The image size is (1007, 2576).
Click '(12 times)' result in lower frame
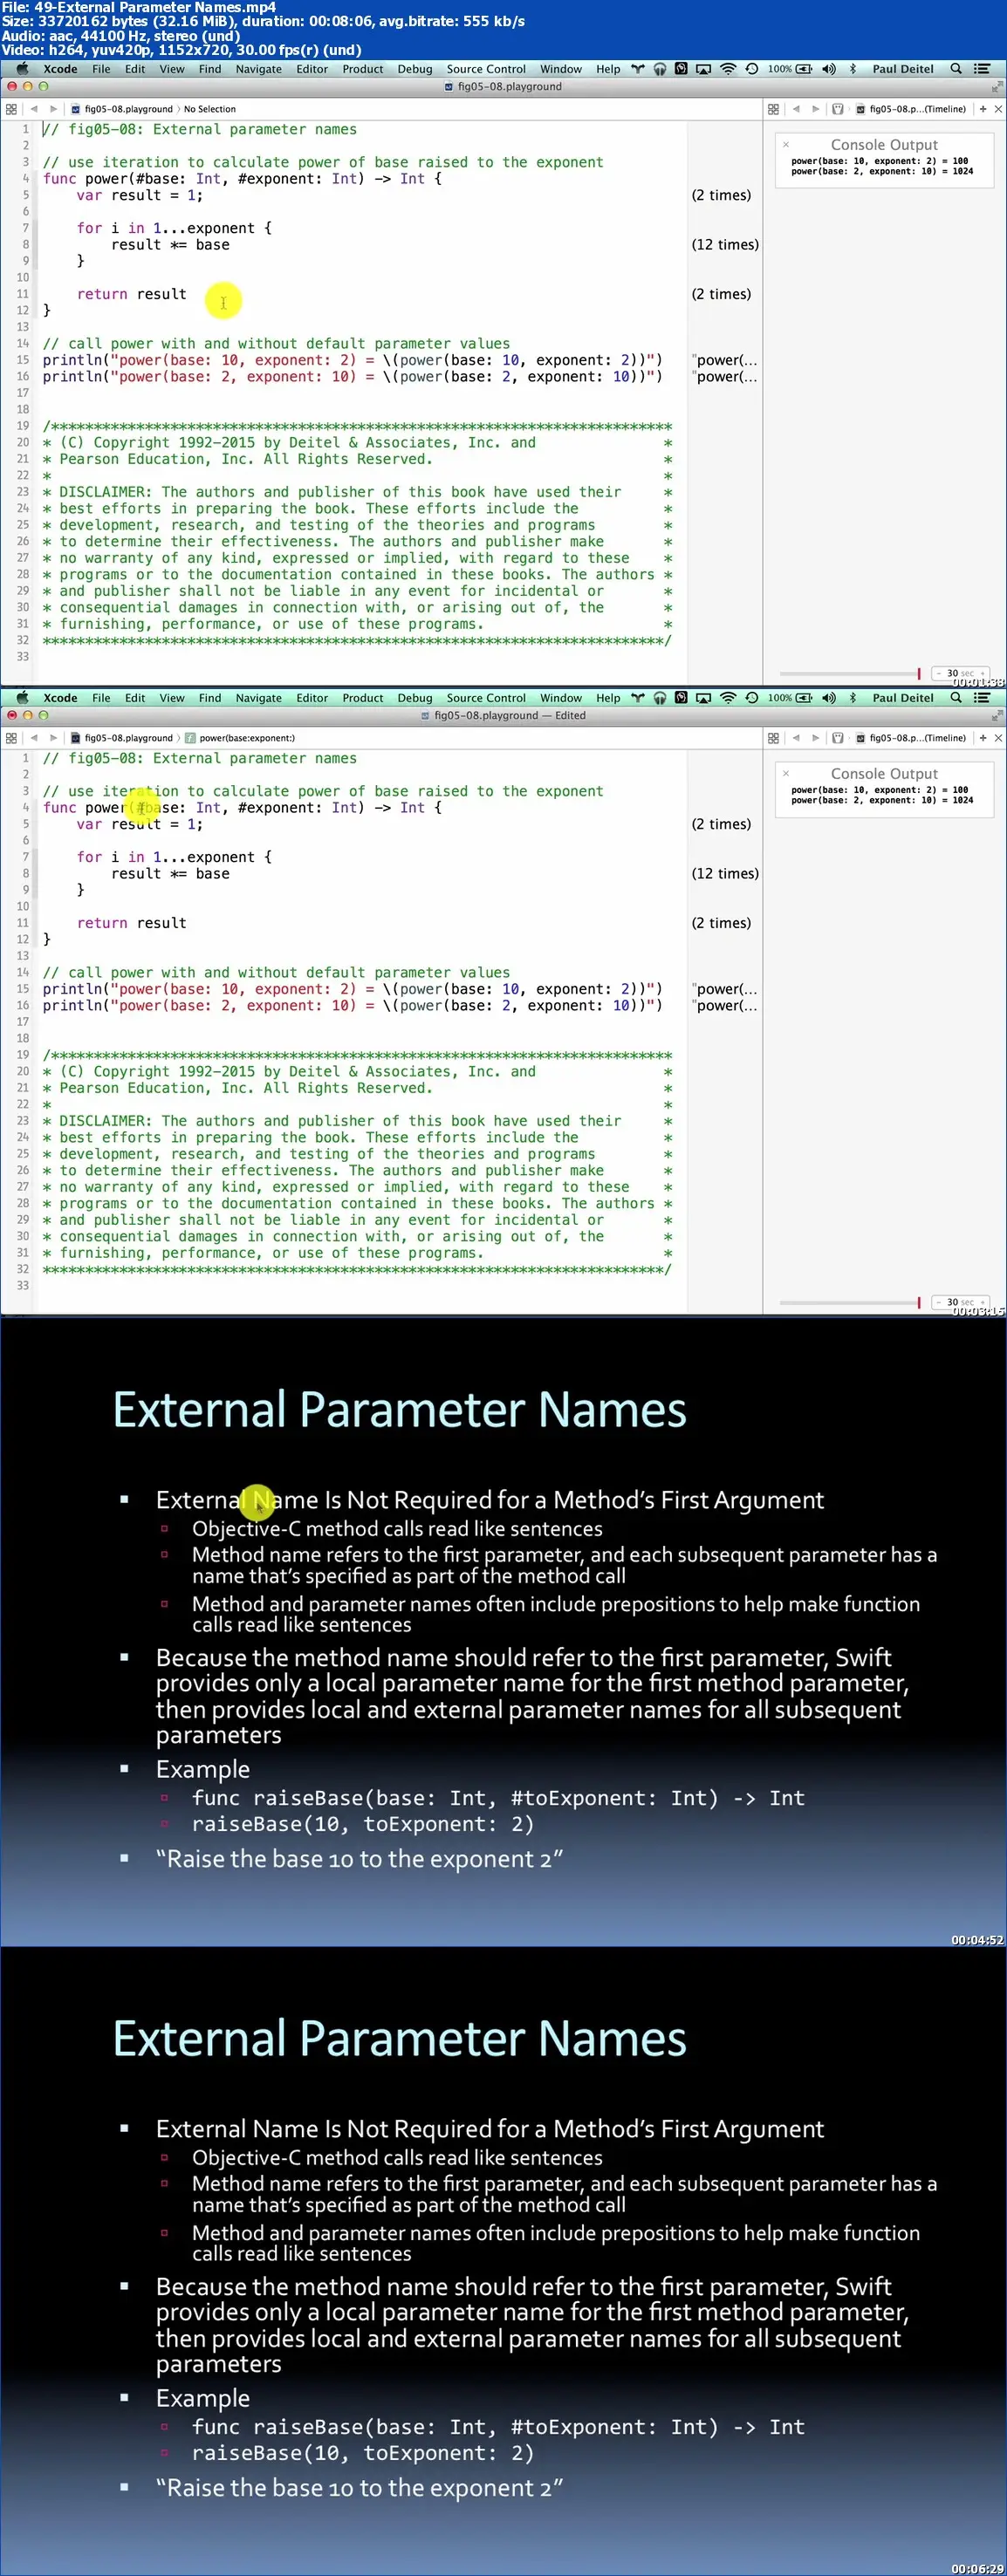click(x=725, y=874)
